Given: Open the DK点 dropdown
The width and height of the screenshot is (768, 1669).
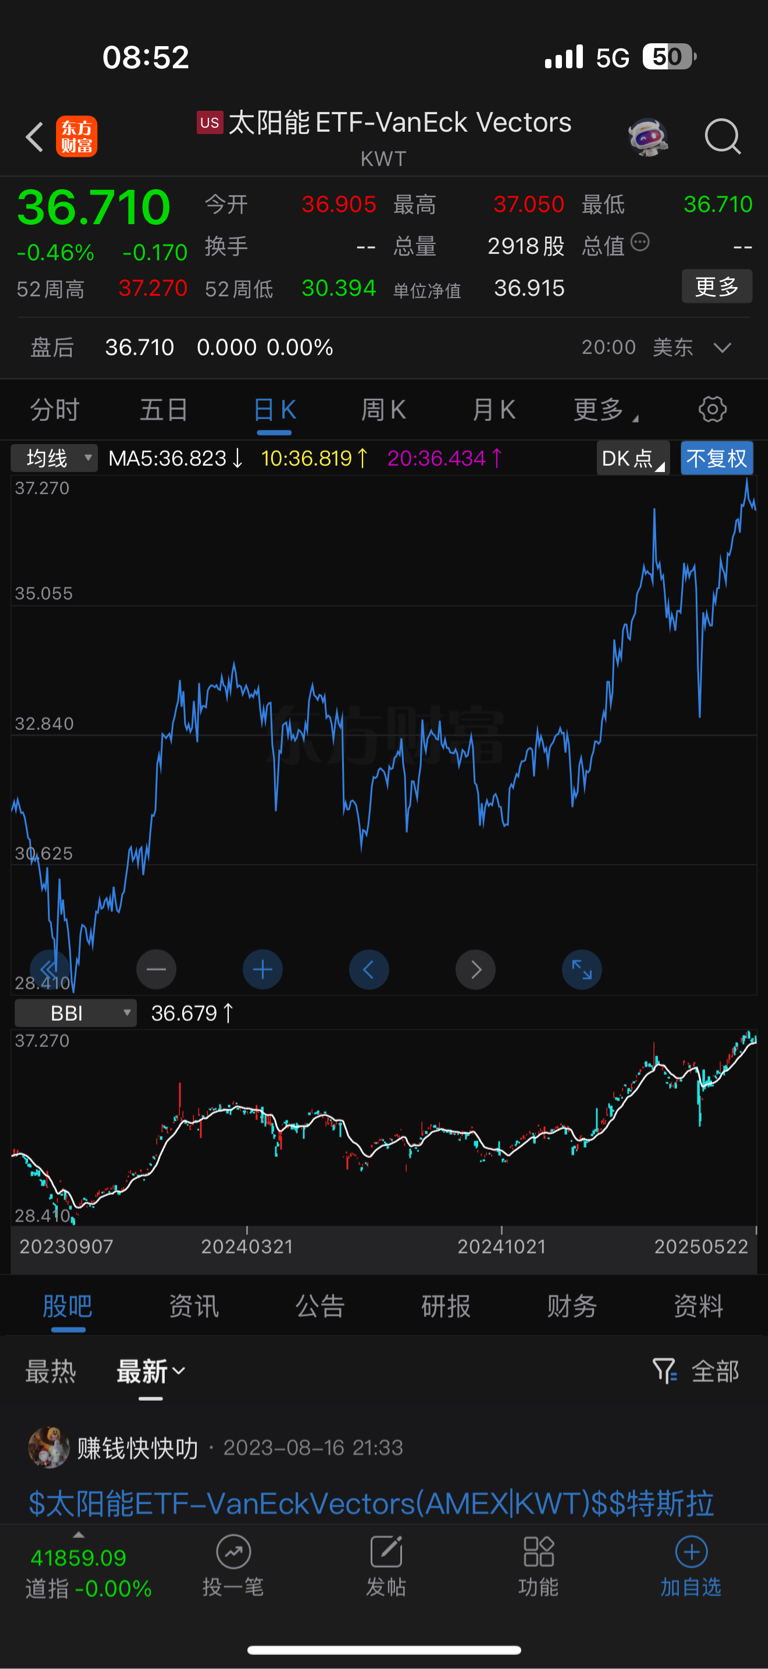Looking at the screenshot, I should point(633,458).
